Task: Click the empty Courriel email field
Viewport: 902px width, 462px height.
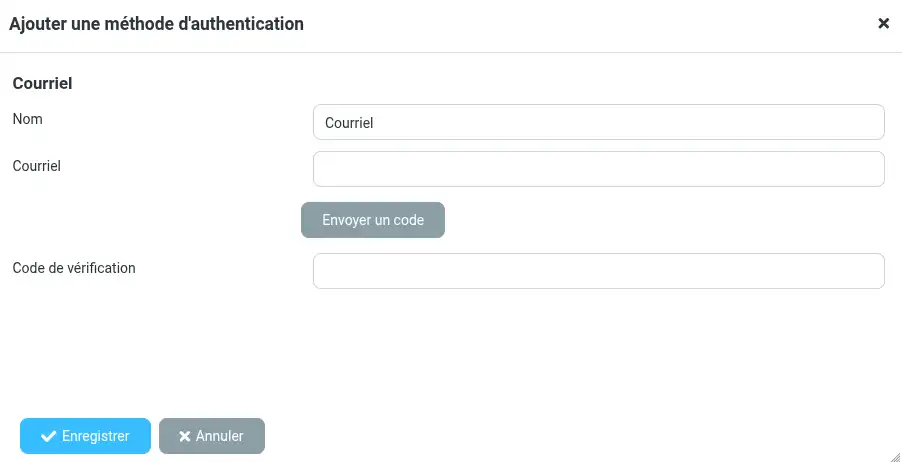Action: [598, 169]
